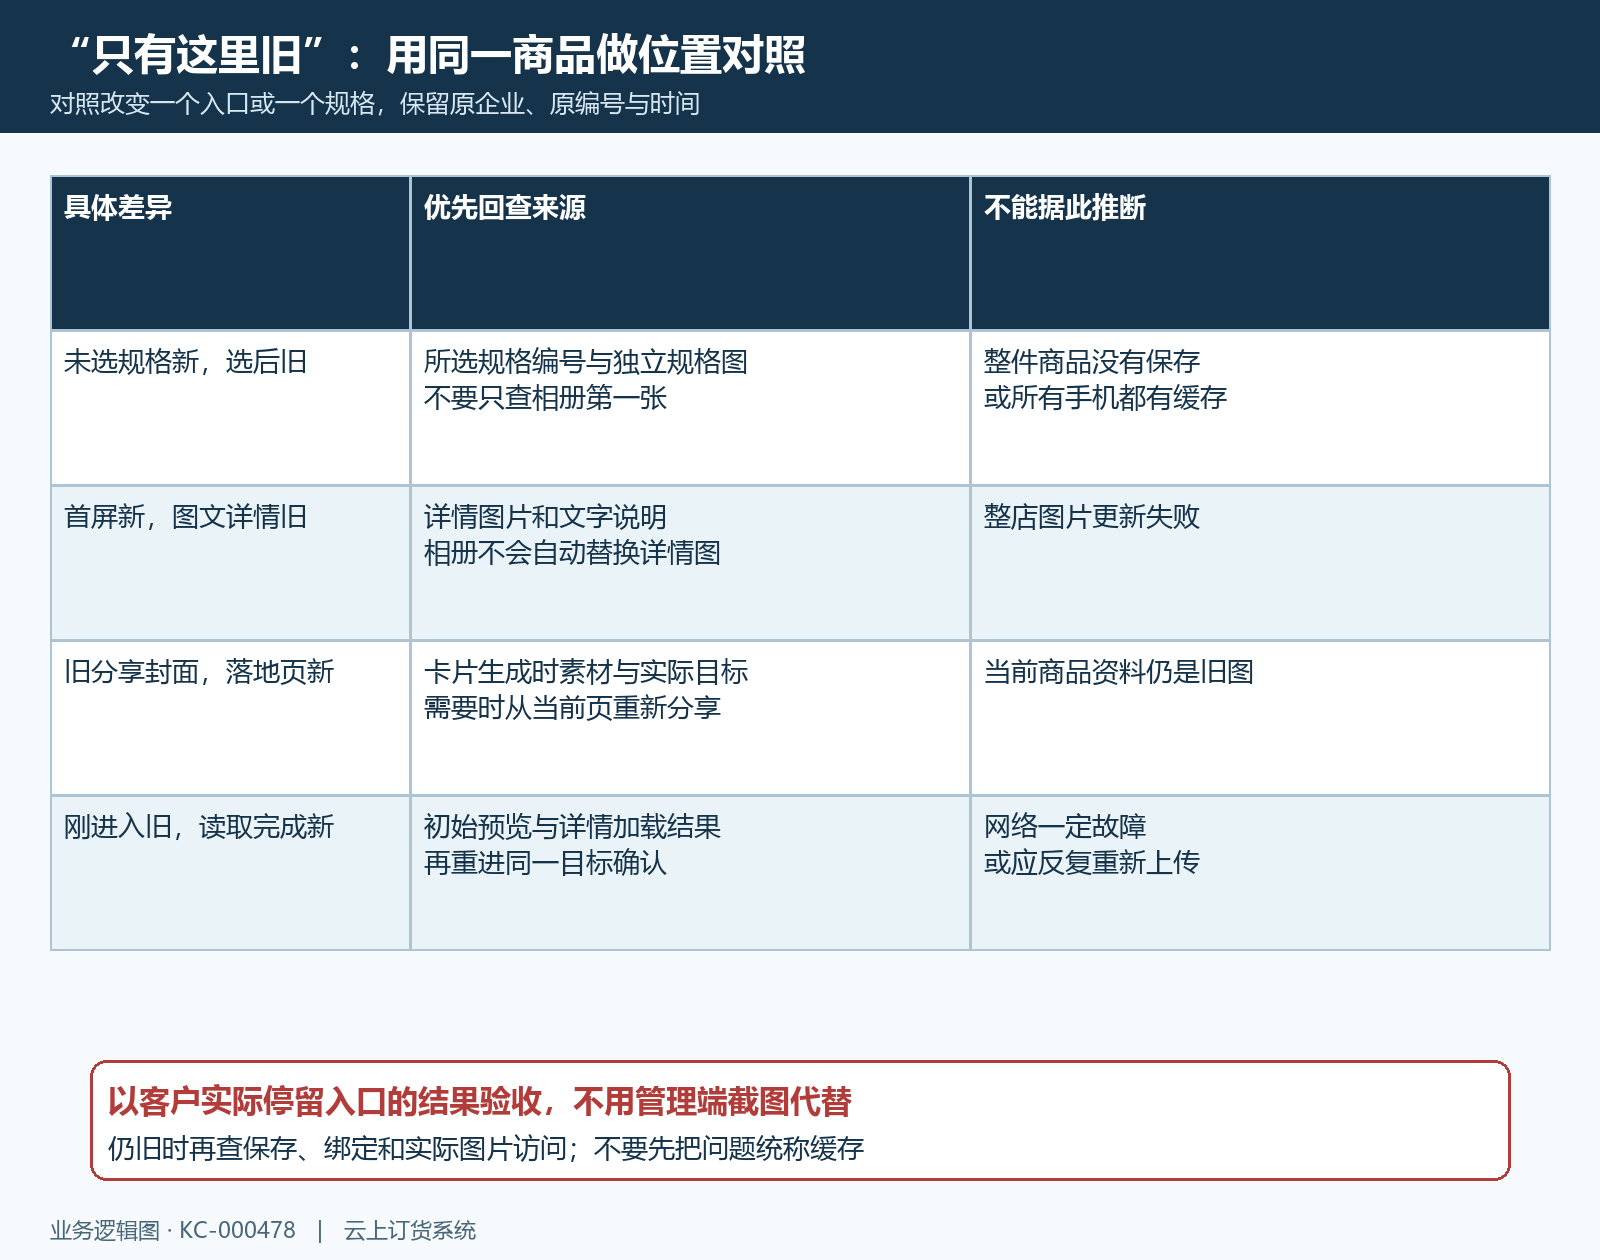1600x1260 pixels.
Task: Select the 优先回查来源 column header
Action: [x=690, y=253]
